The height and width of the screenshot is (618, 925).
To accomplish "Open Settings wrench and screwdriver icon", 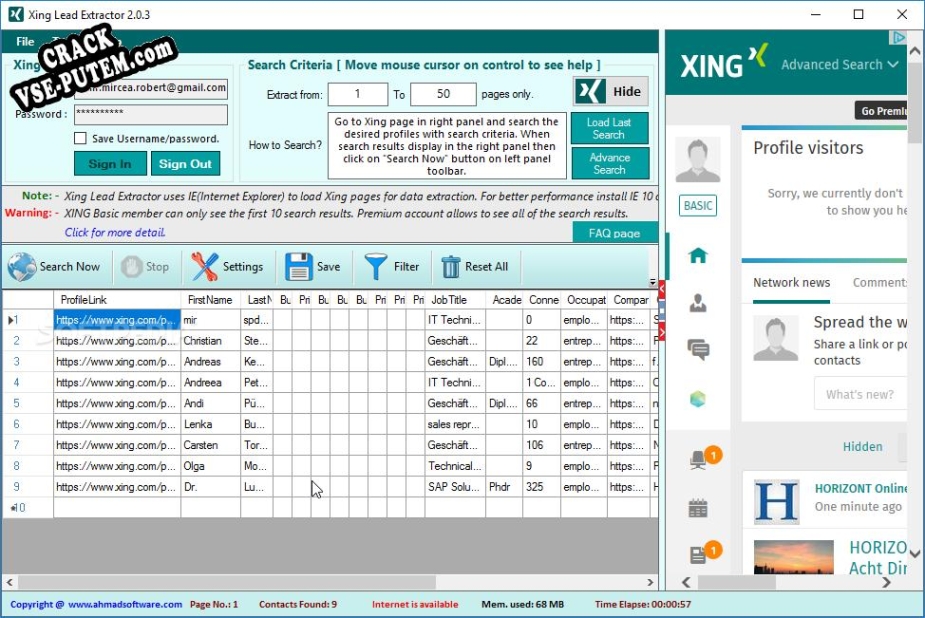I will 205,267.
